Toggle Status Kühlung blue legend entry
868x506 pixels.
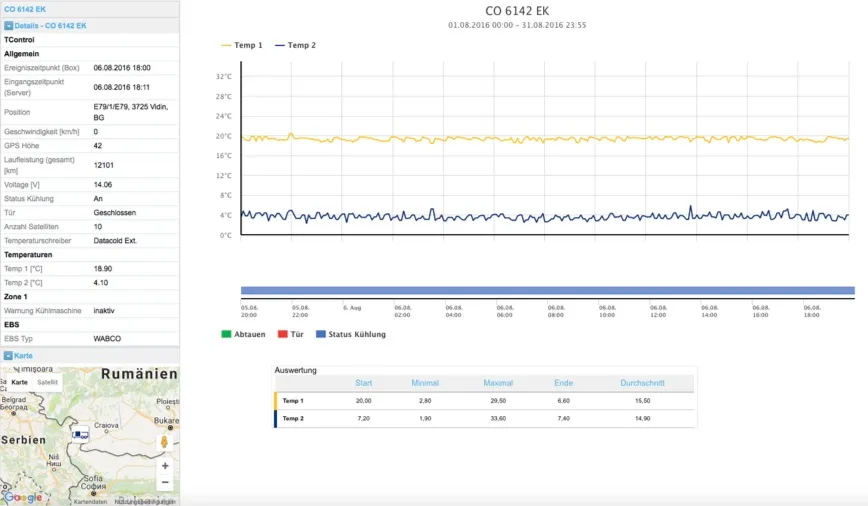click(x=351, y=334)
